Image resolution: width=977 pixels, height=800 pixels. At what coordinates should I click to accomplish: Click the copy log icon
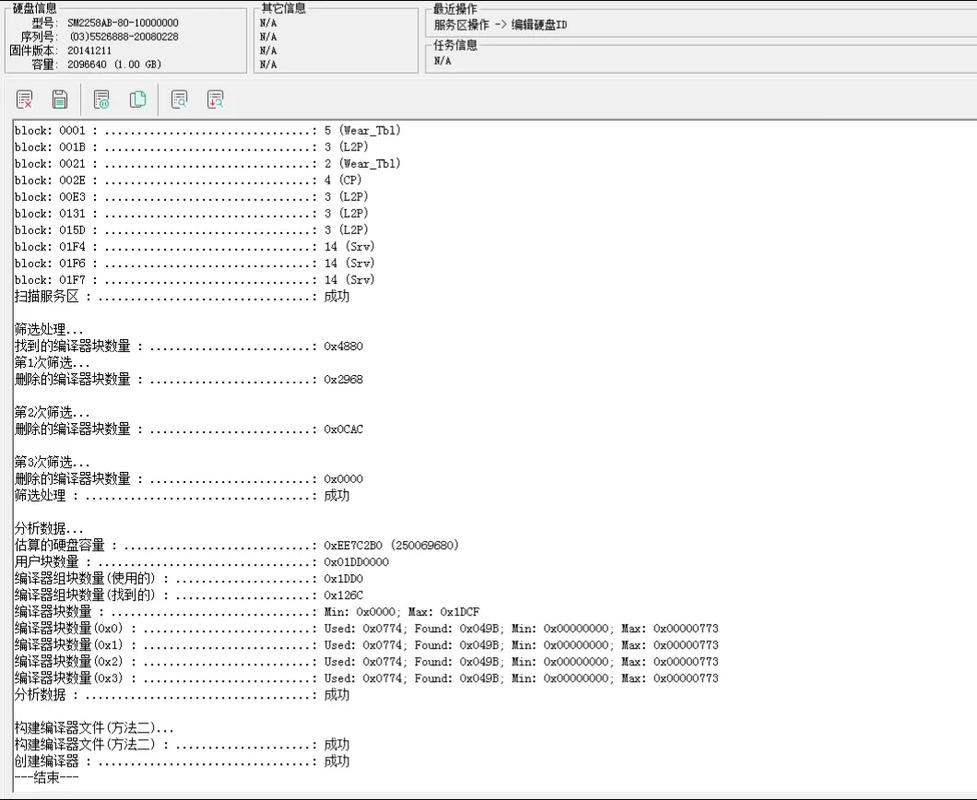pos(138,99)
